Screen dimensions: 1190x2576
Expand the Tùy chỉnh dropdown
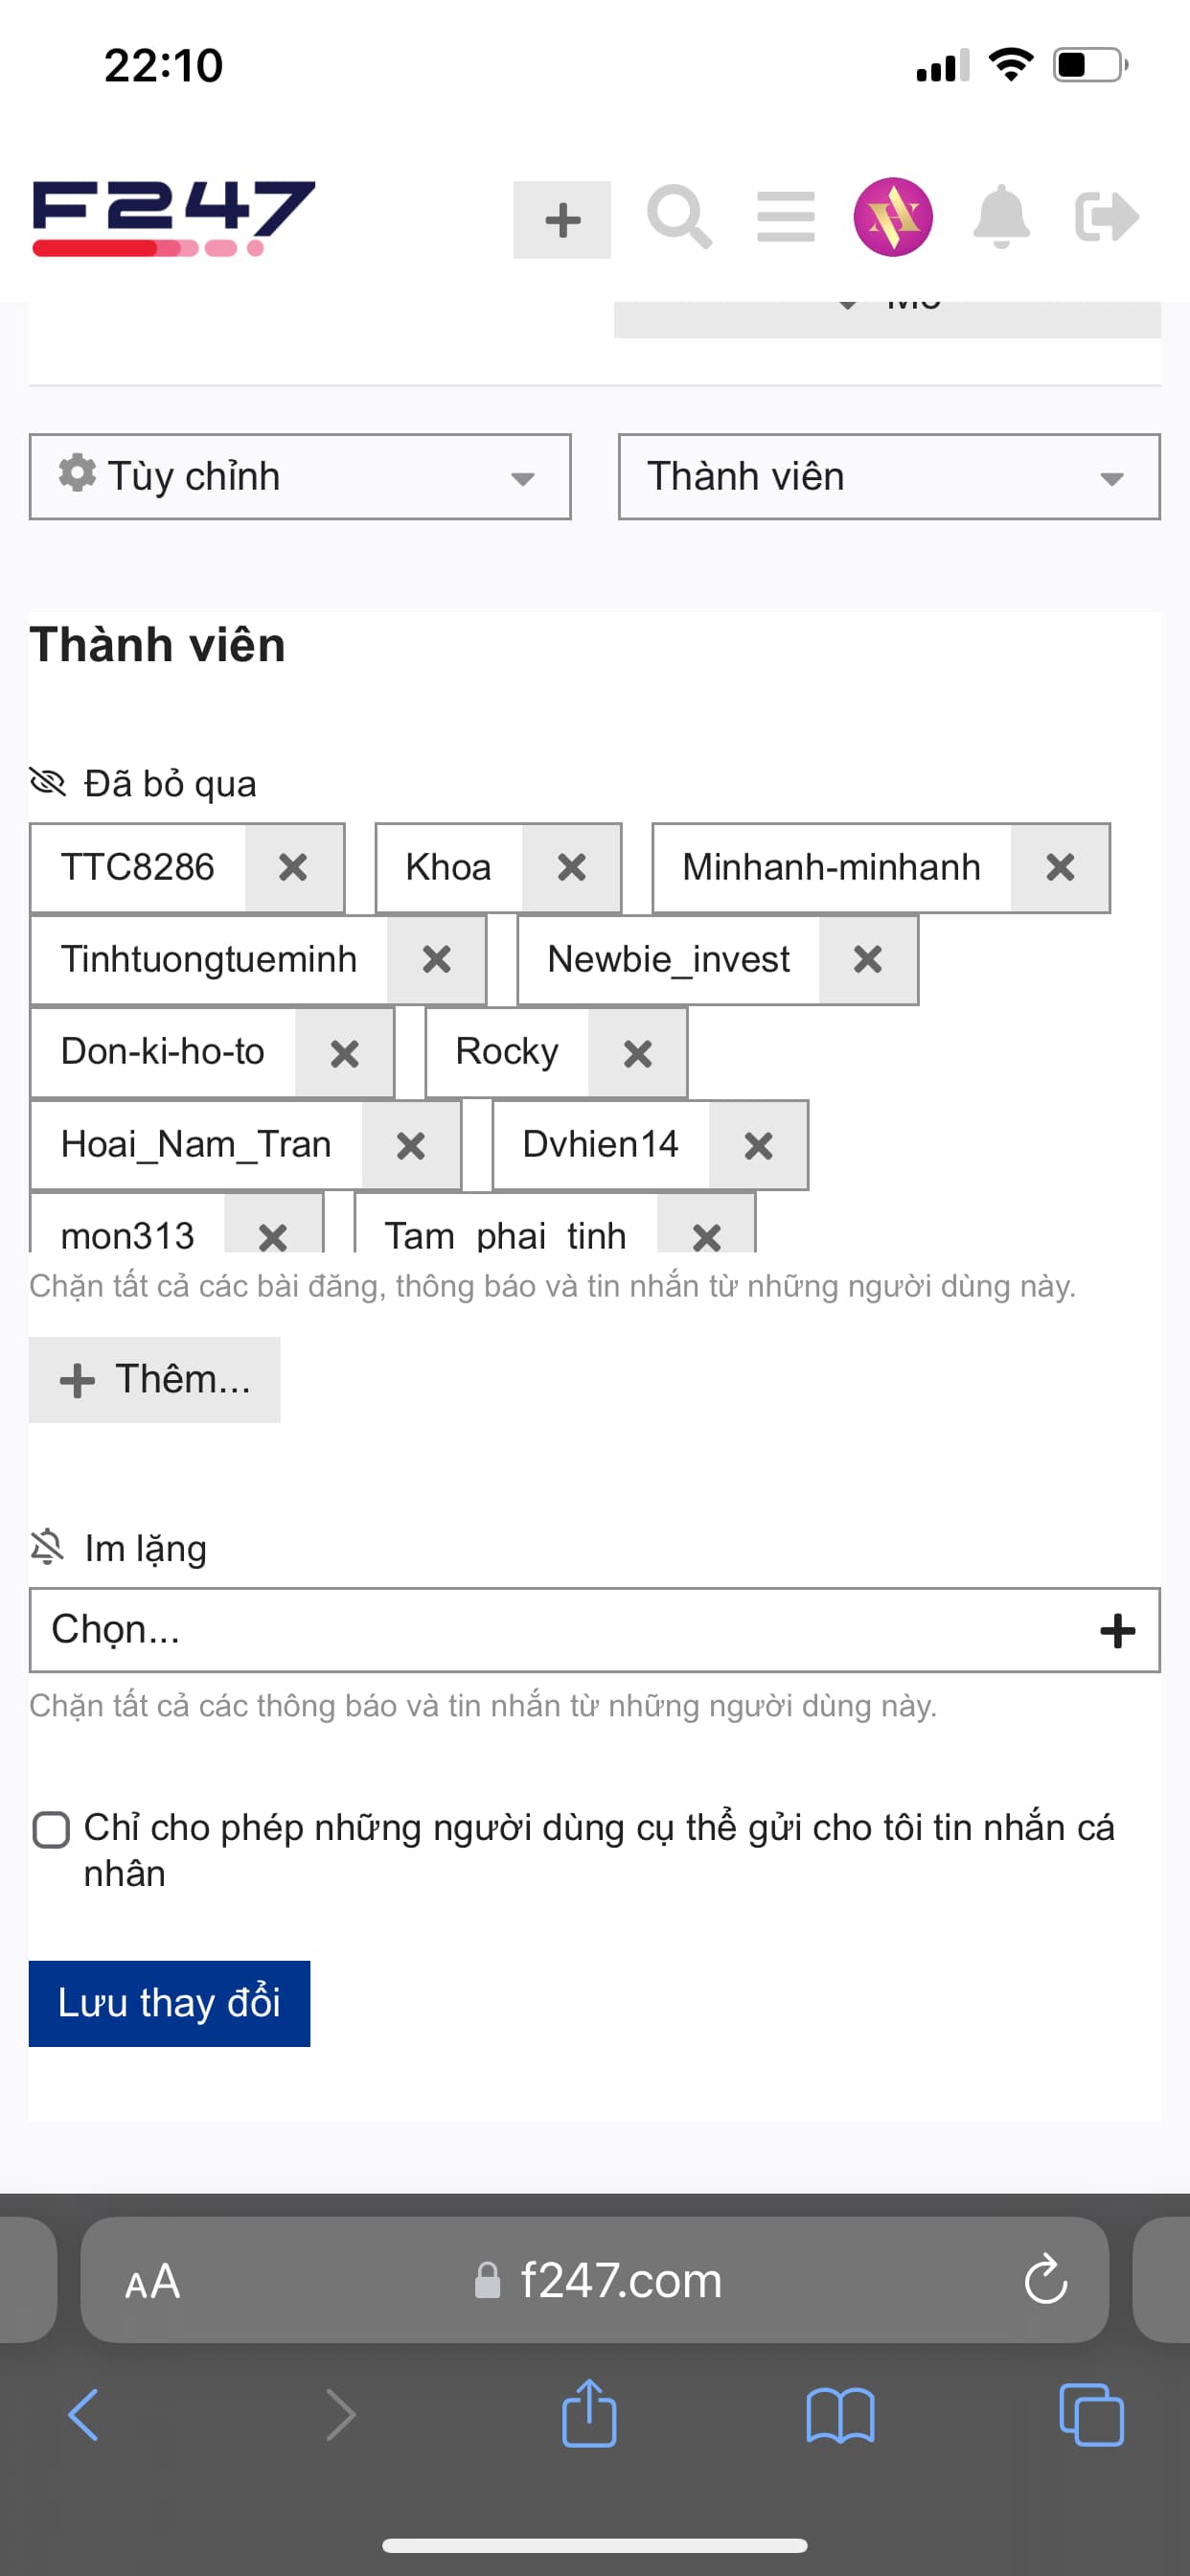tap(300, 477)
